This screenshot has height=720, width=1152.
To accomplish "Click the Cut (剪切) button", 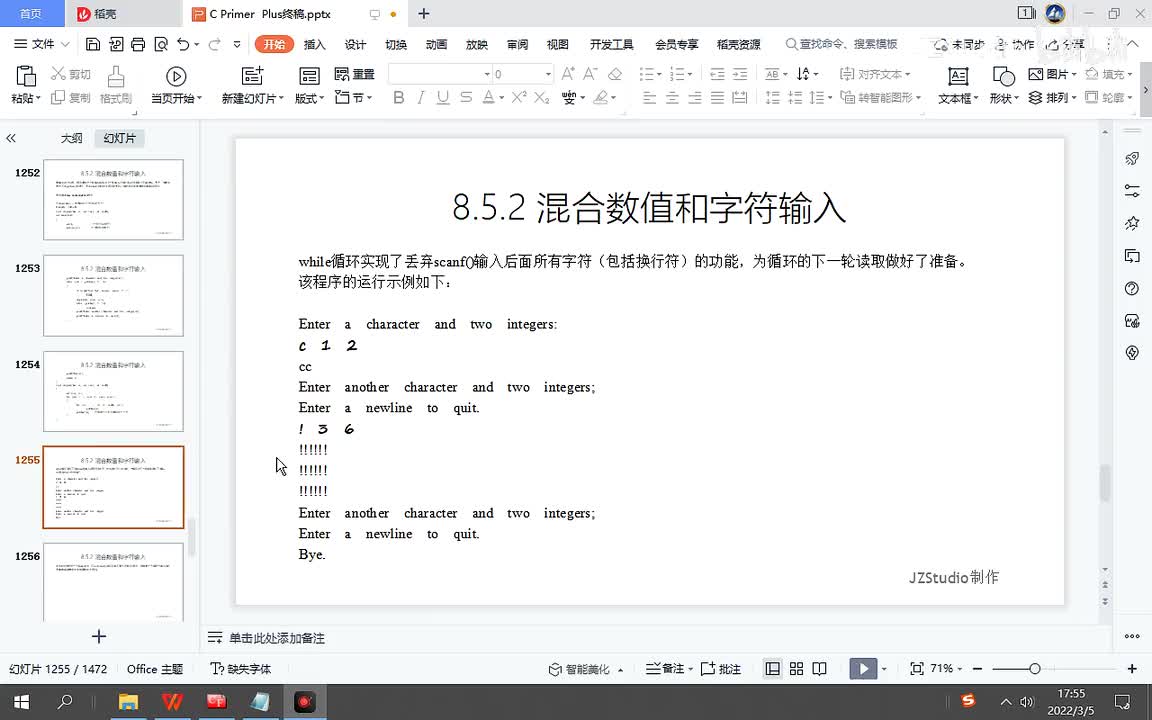I will coord(71,73).
